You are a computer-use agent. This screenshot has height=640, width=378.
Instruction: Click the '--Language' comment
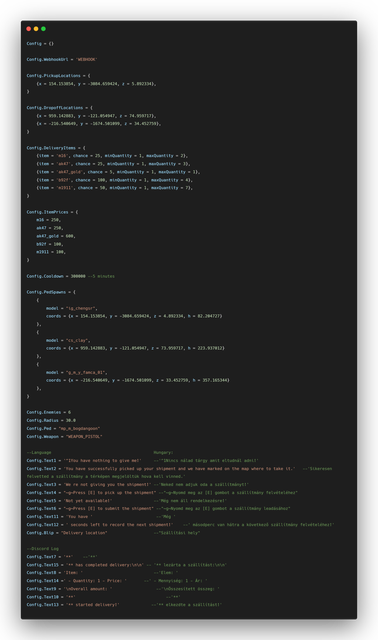click(x=39, y=452)
